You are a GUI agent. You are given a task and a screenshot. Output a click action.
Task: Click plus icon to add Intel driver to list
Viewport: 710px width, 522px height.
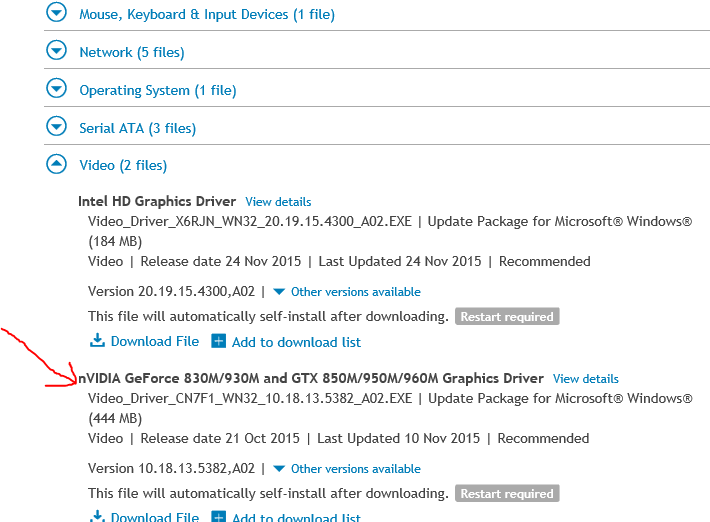pyautogui.click(x=219, y=341)
